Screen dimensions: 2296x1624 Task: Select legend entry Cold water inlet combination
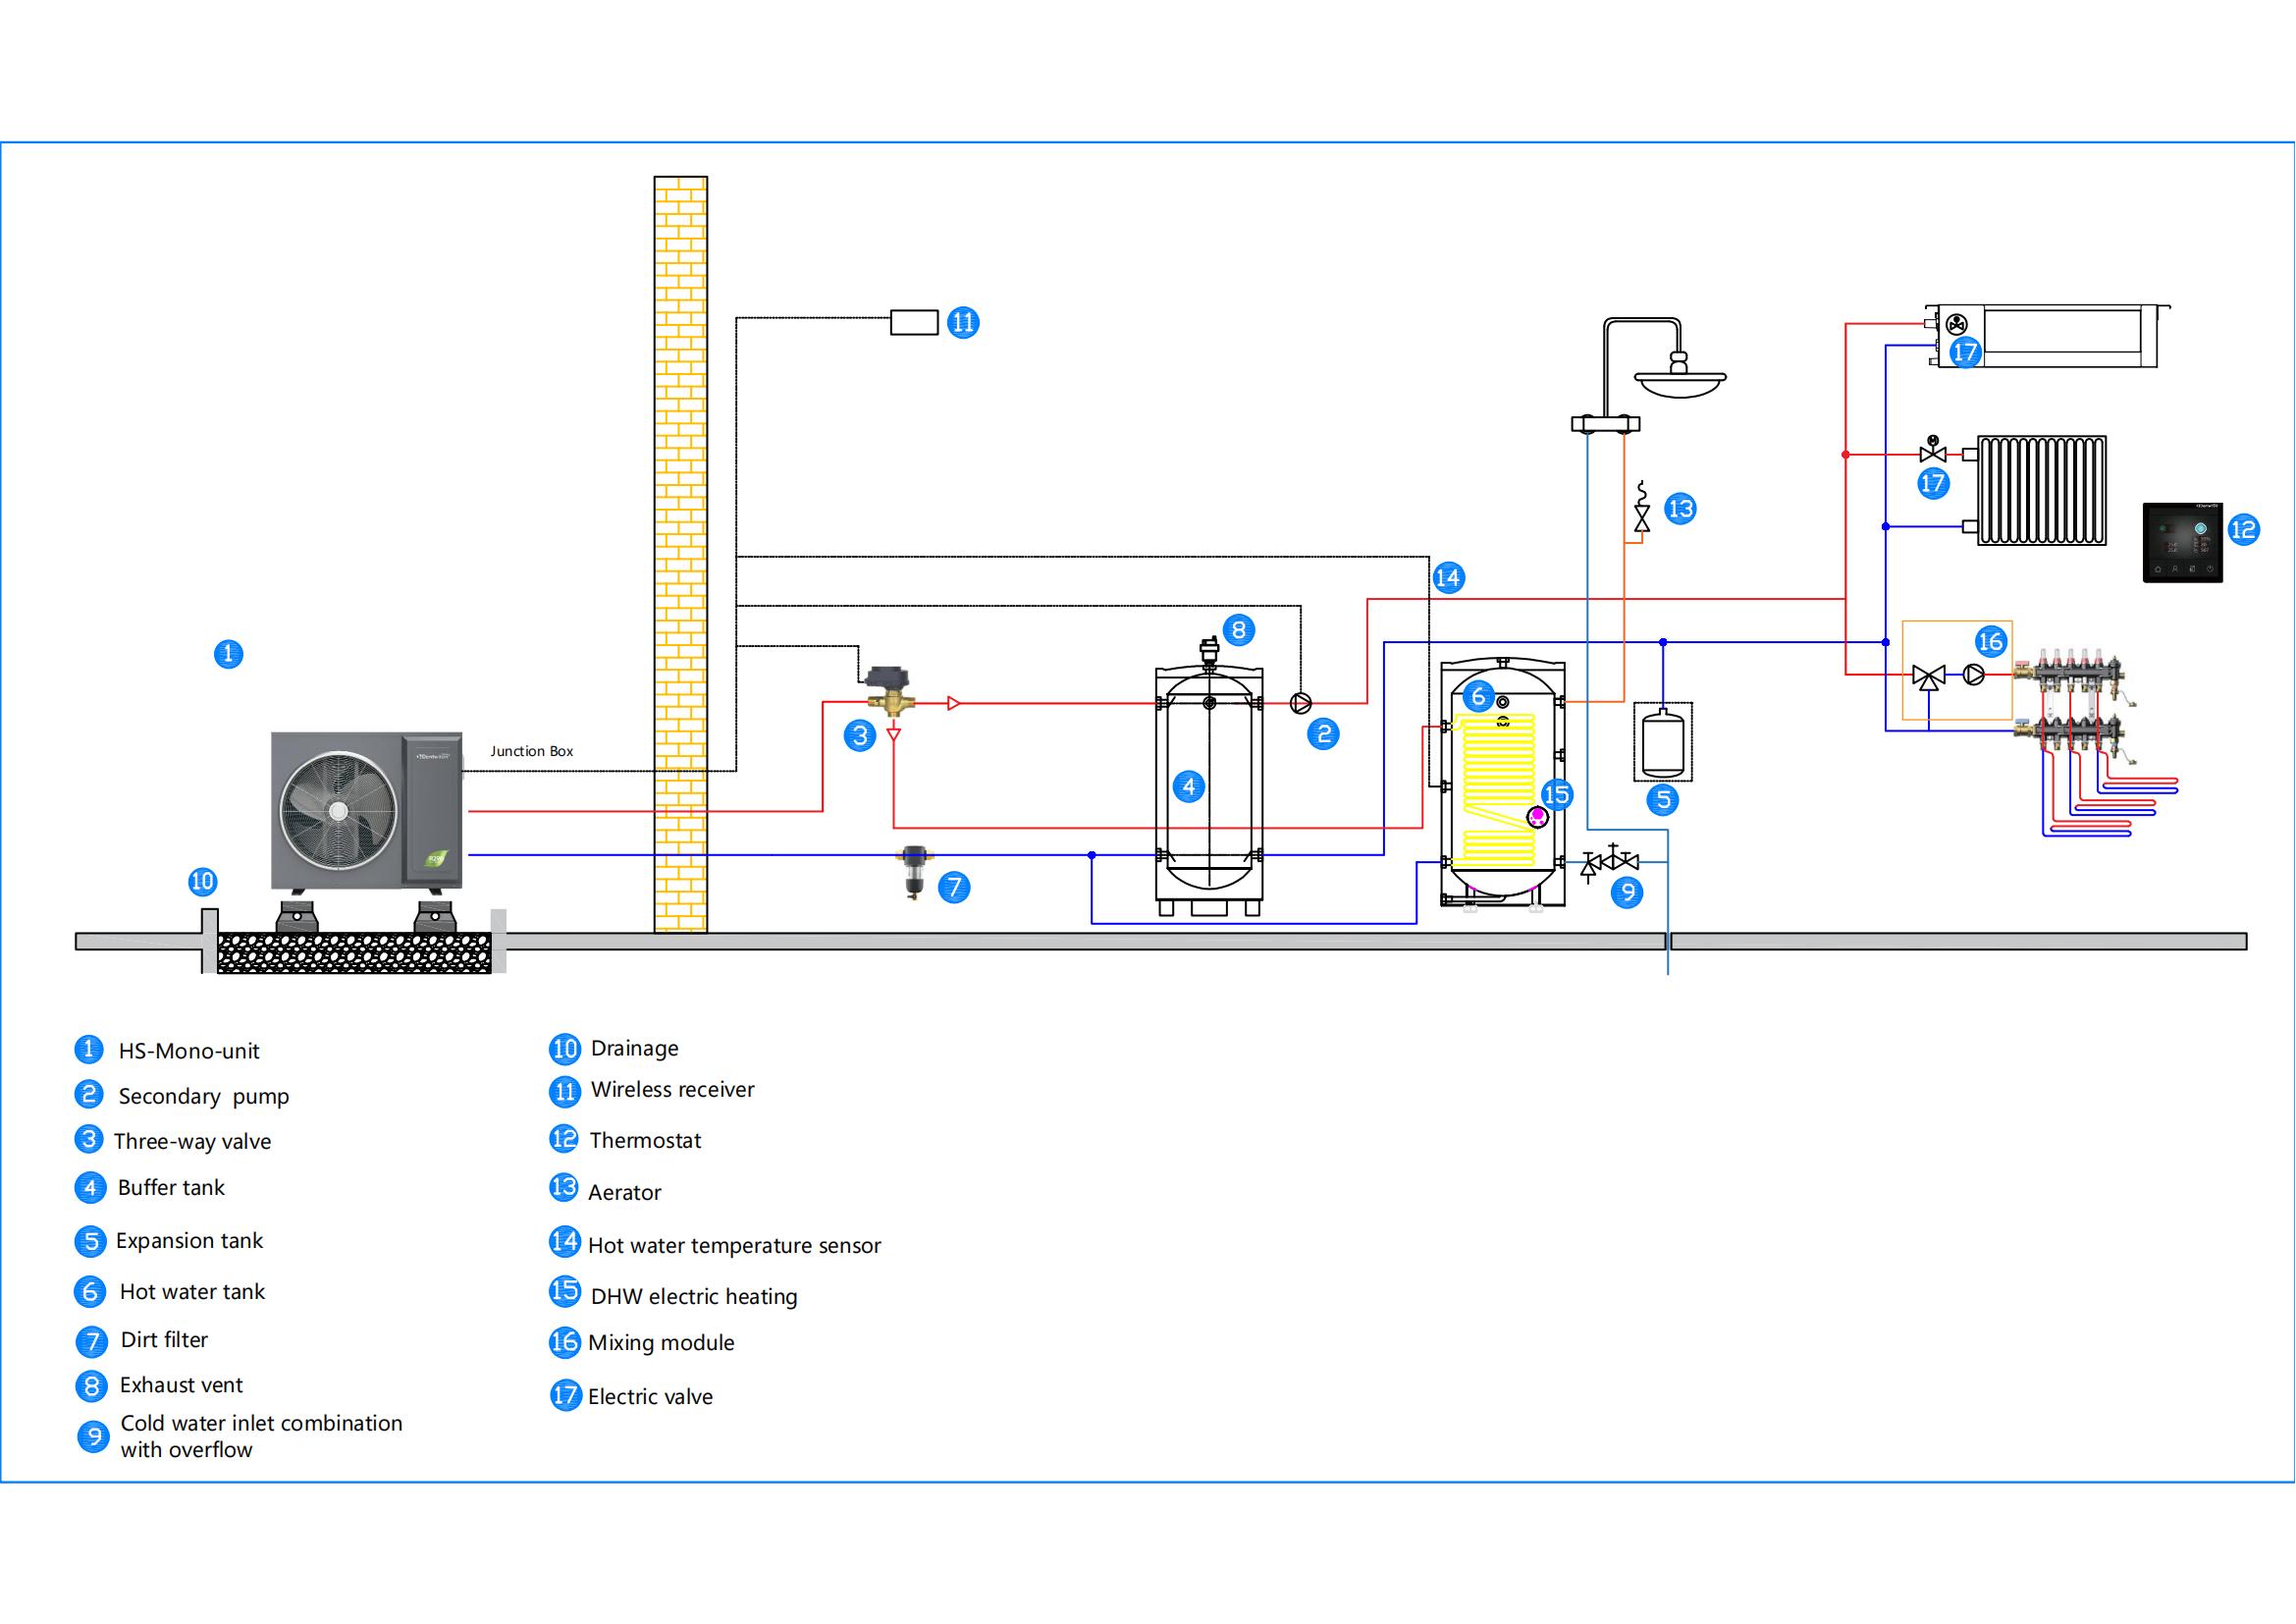261,1436
